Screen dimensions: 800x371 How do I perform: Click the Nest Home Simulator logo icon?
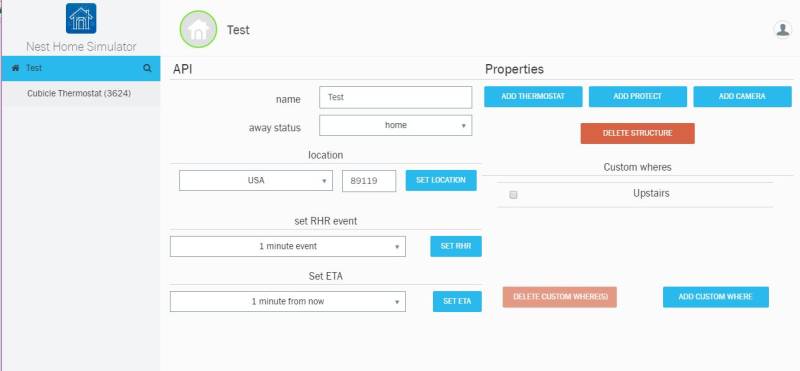(81, 18)
